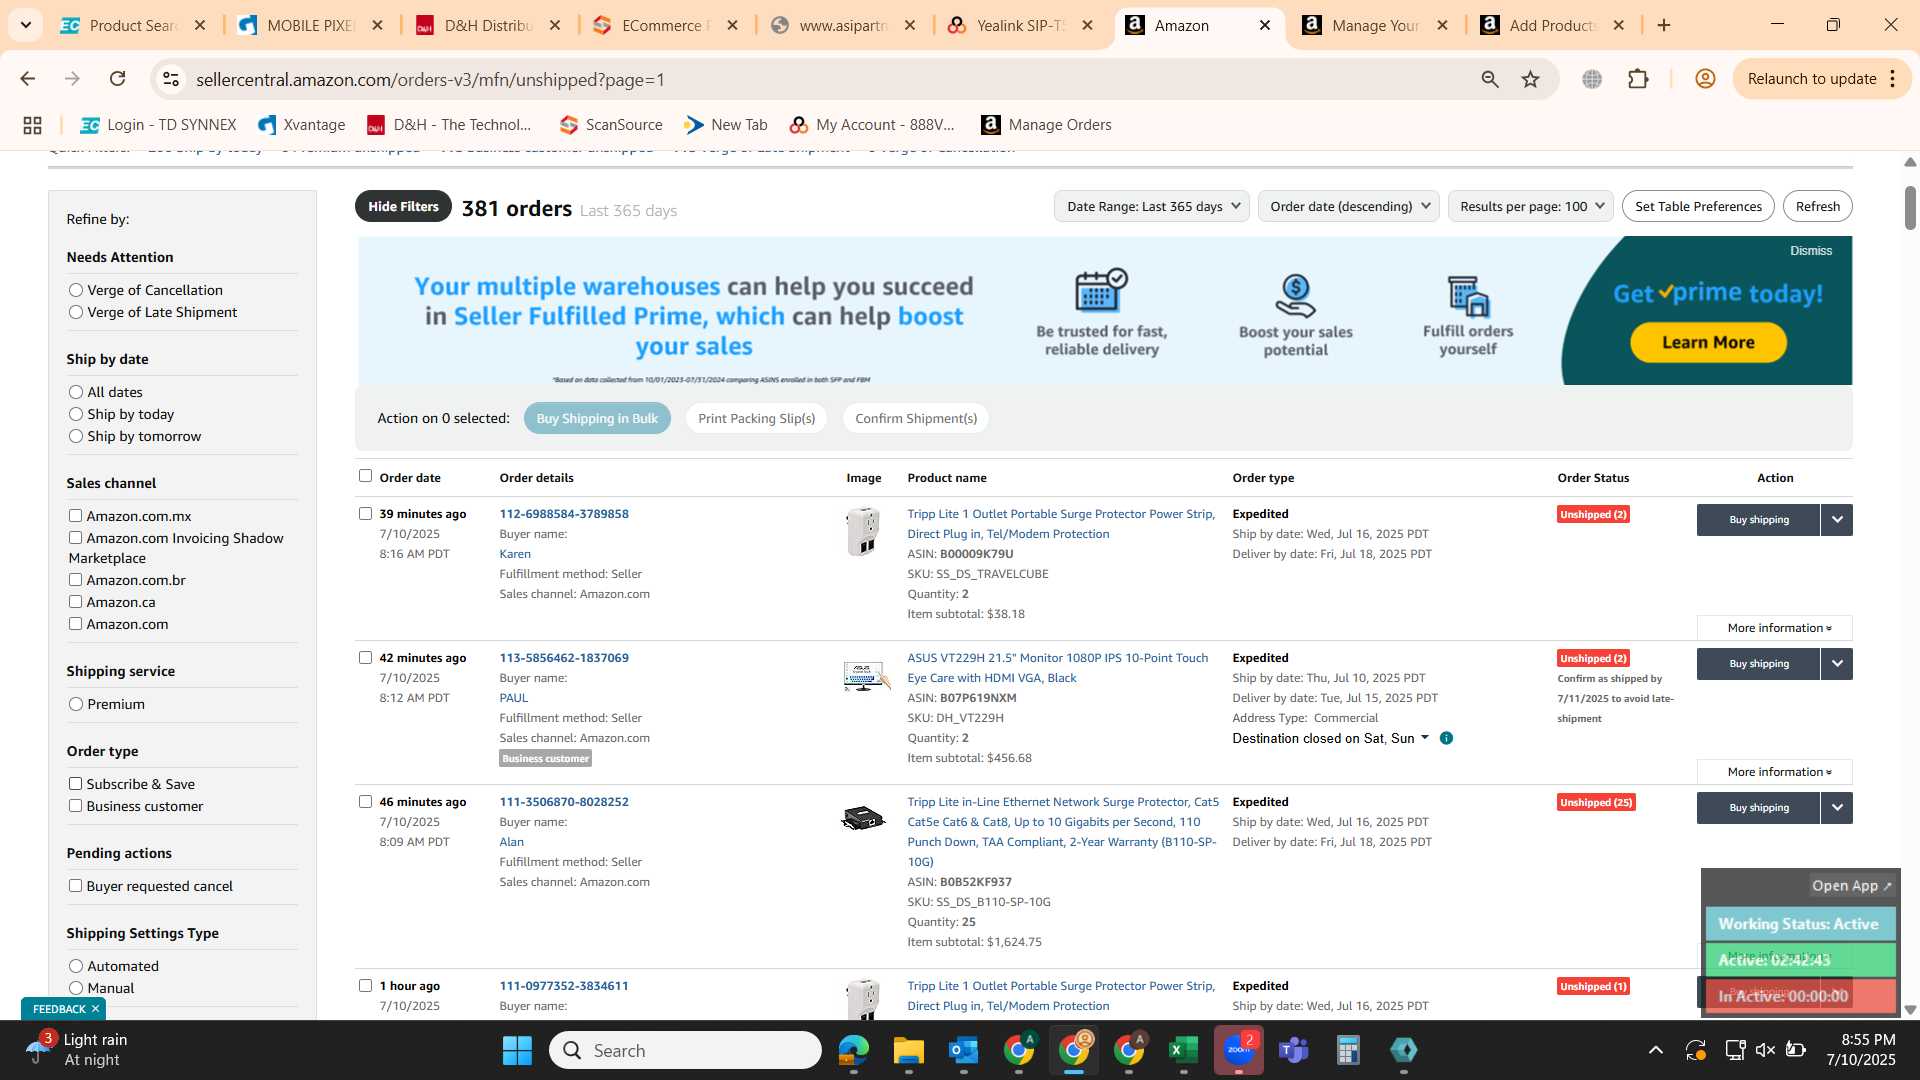Switch to the Manage Your browser tab
1920x1080 pixels.
[1376, 25]
